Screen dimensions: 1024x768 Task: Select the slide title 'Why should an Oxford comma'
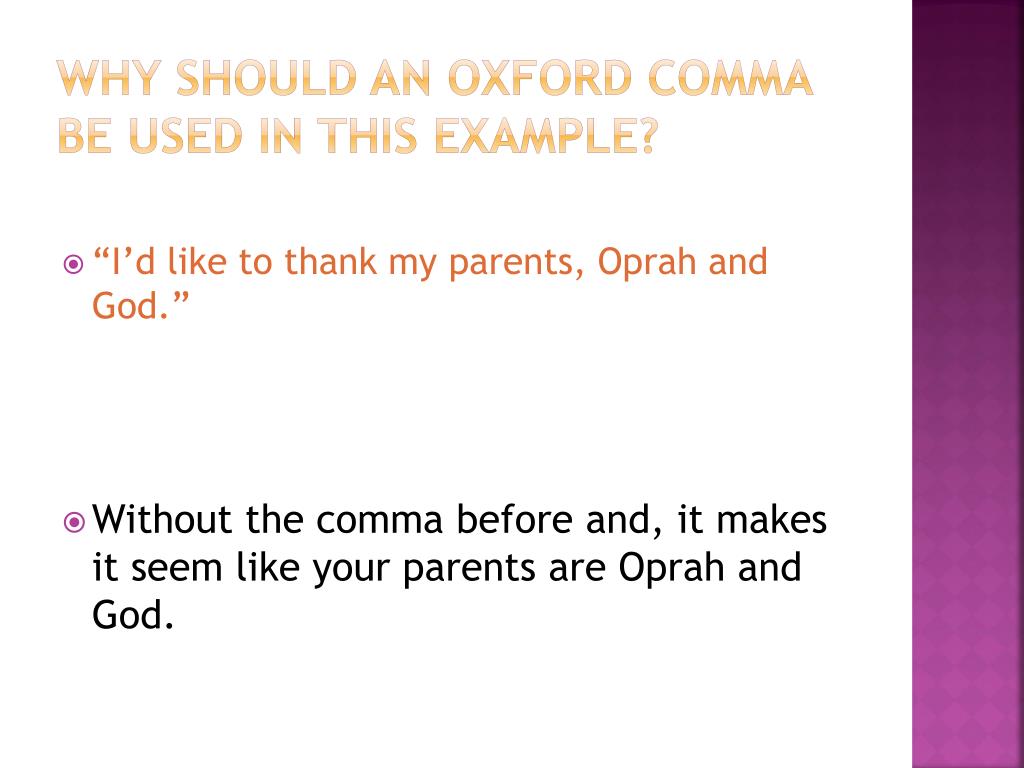coord(435,78)
